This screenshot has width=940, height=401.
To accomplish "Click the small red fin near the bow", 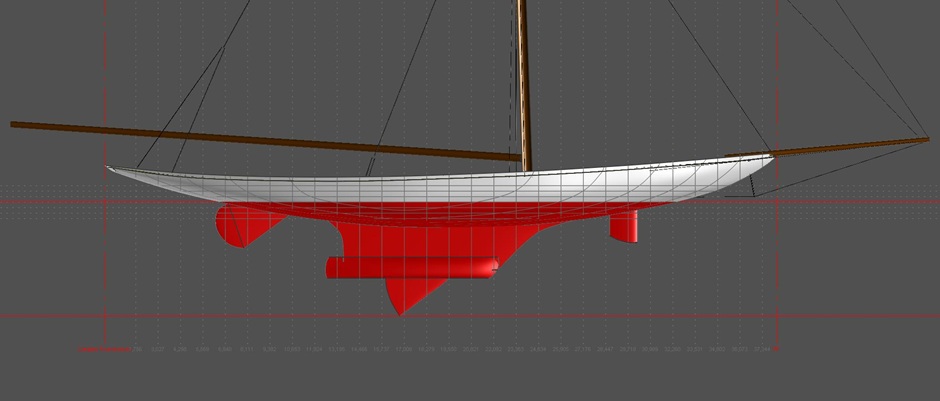I will point(627,227).
